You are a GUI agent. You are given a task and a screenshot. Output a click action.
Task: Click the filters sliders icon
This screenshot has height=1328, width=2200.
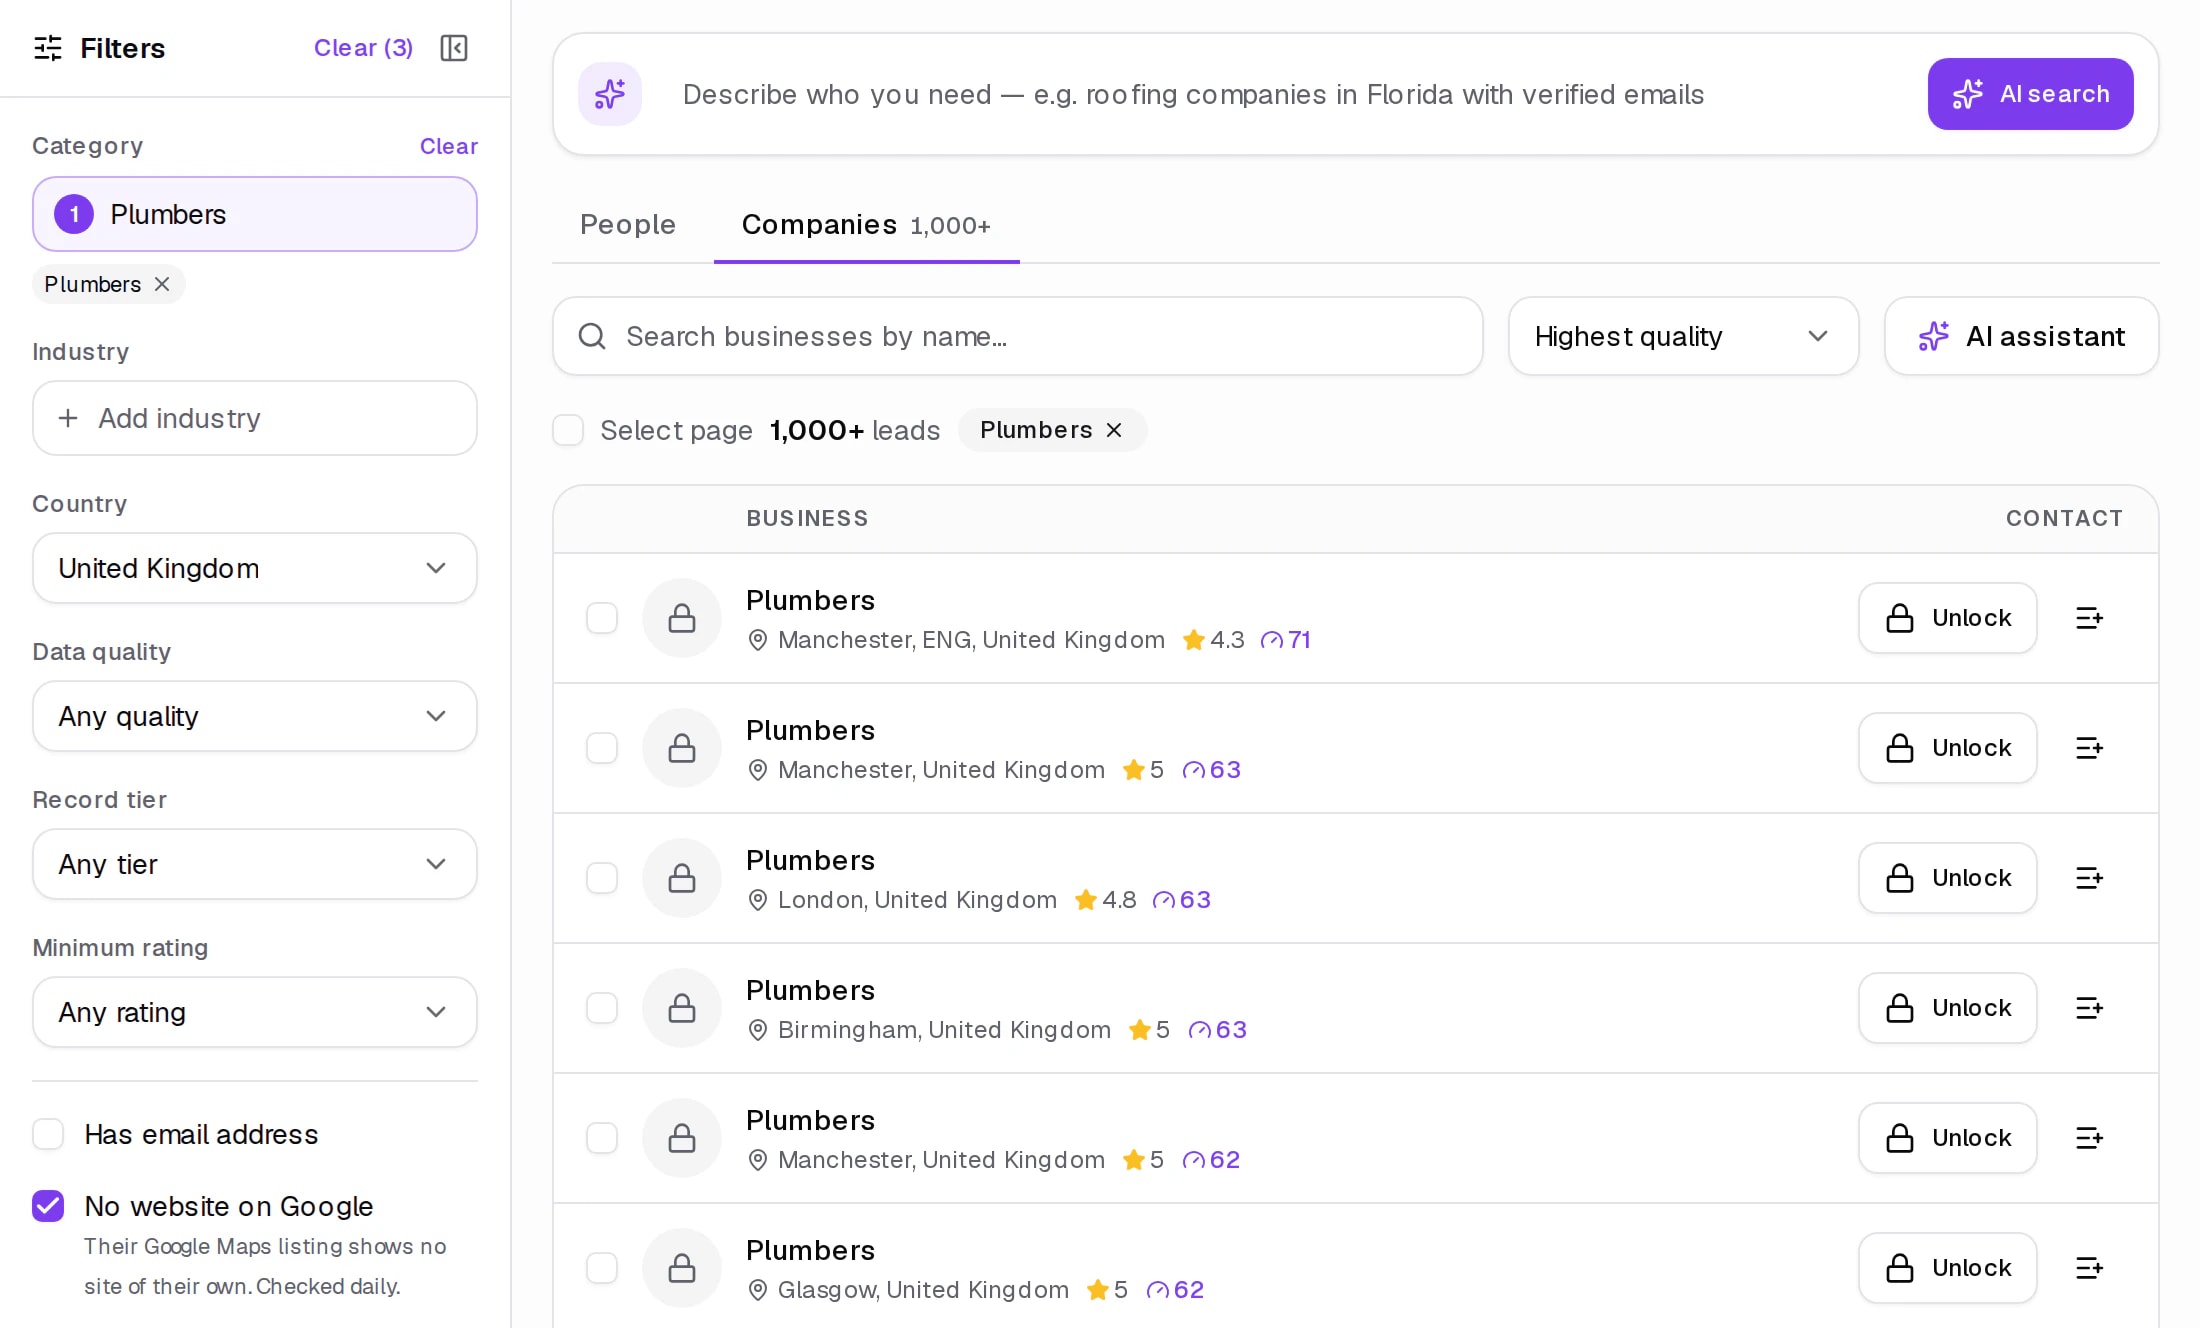[x=48, y=48]
